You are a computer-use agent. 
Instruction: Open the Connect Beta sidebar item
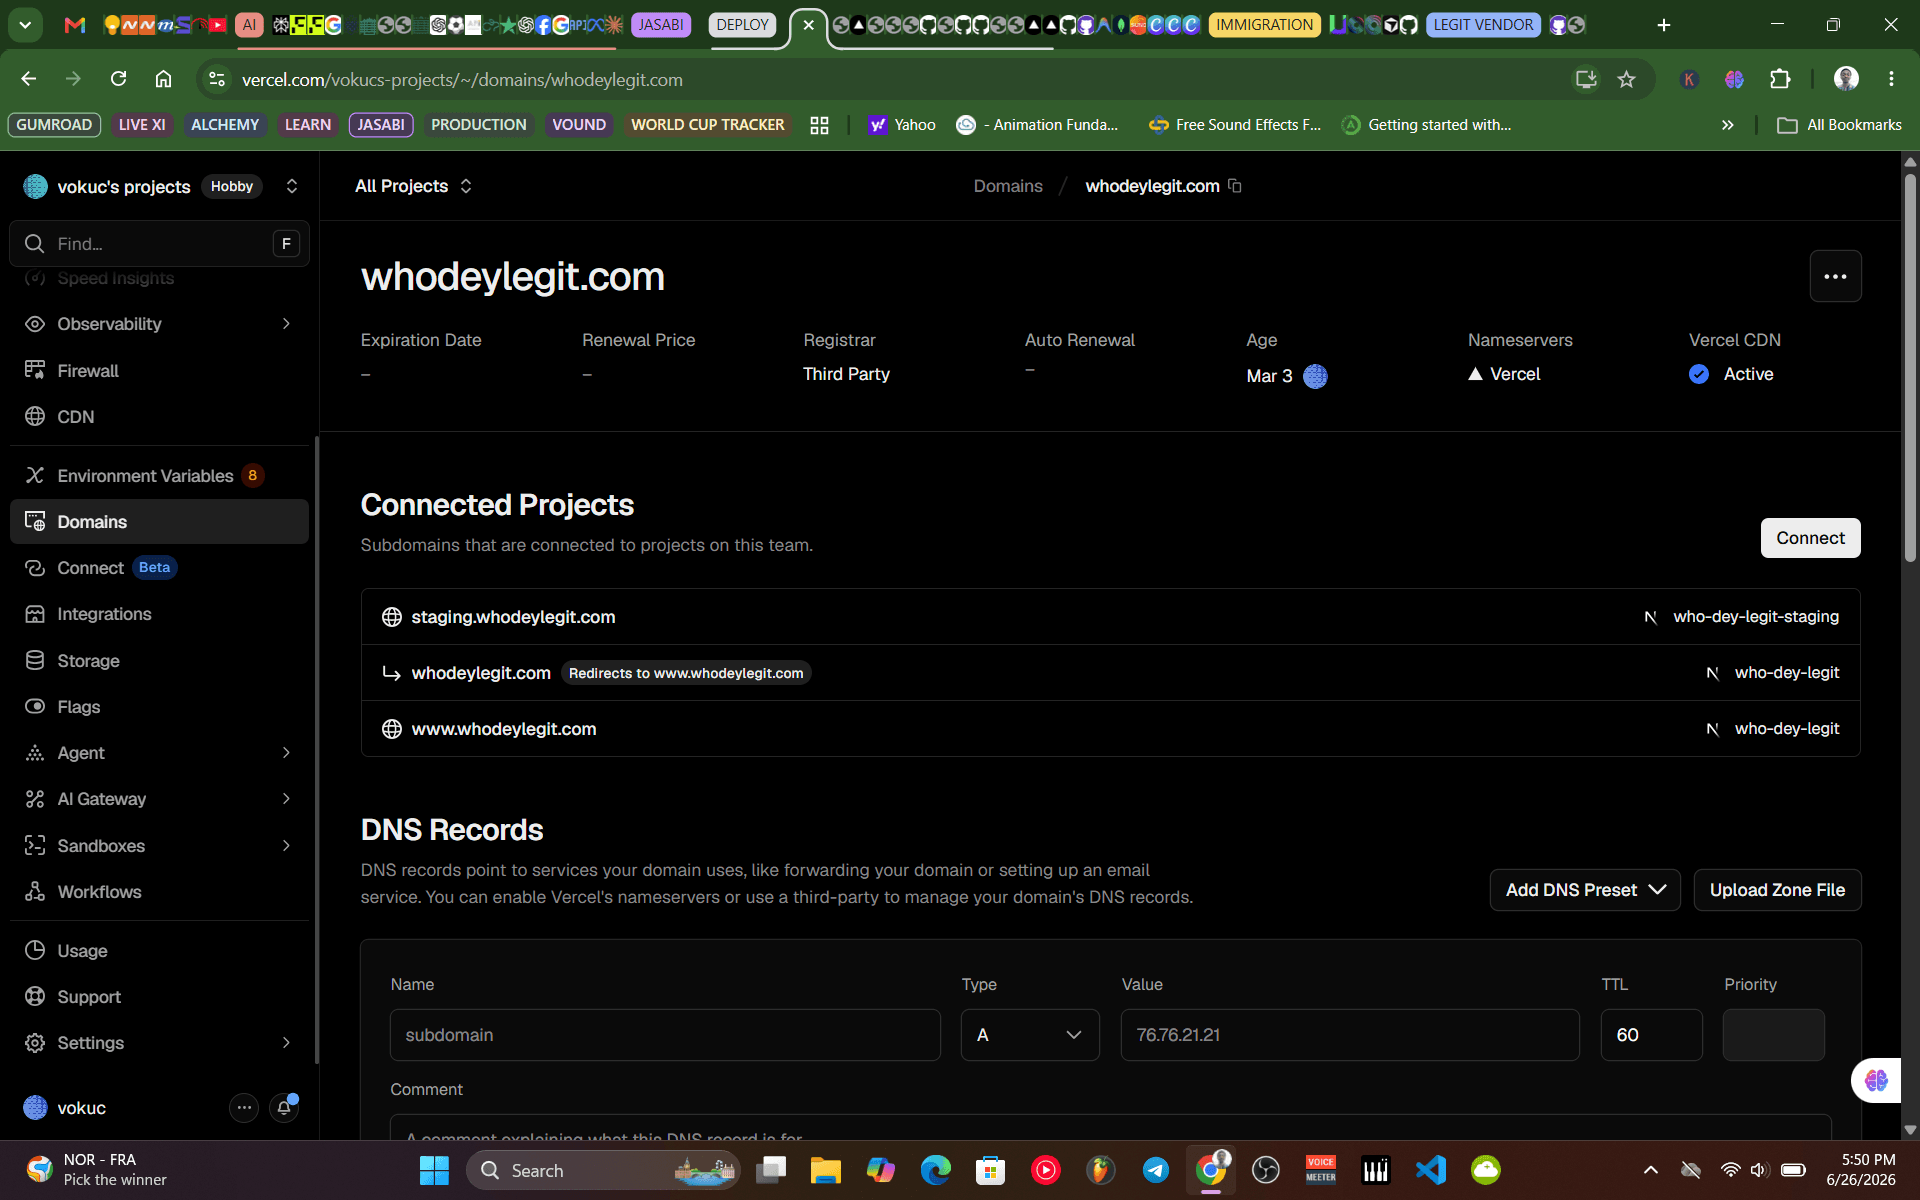pyautogui.click(x=160, y=568)
